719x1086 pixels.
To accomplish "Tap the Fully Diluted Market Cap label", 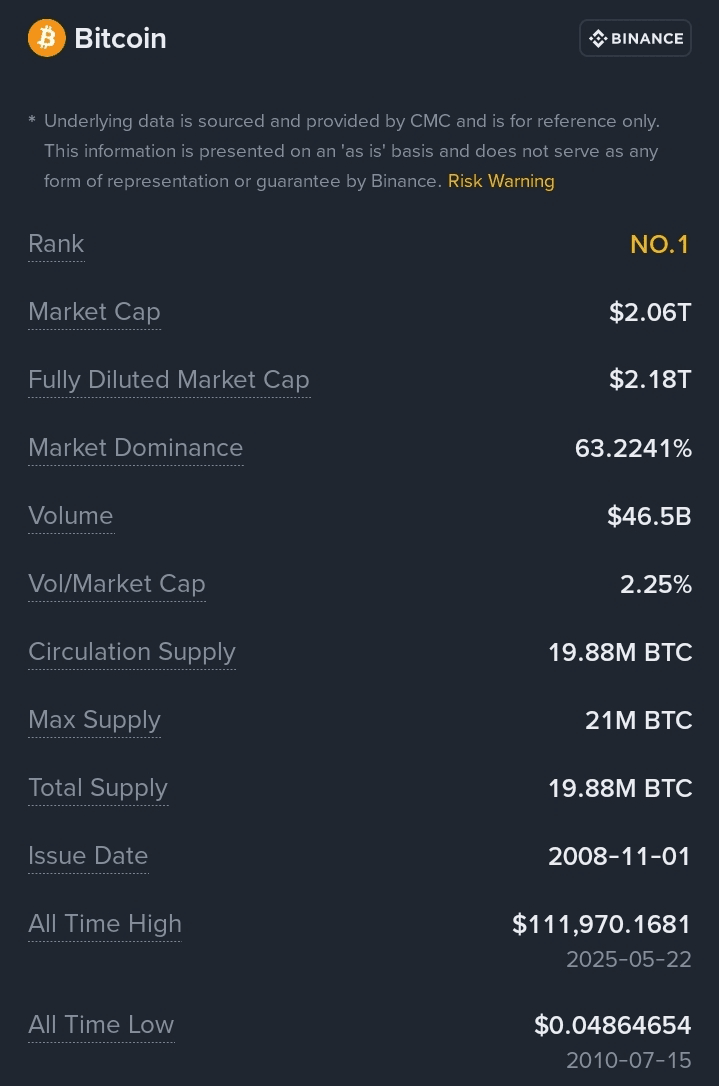I will click(169, 380).
